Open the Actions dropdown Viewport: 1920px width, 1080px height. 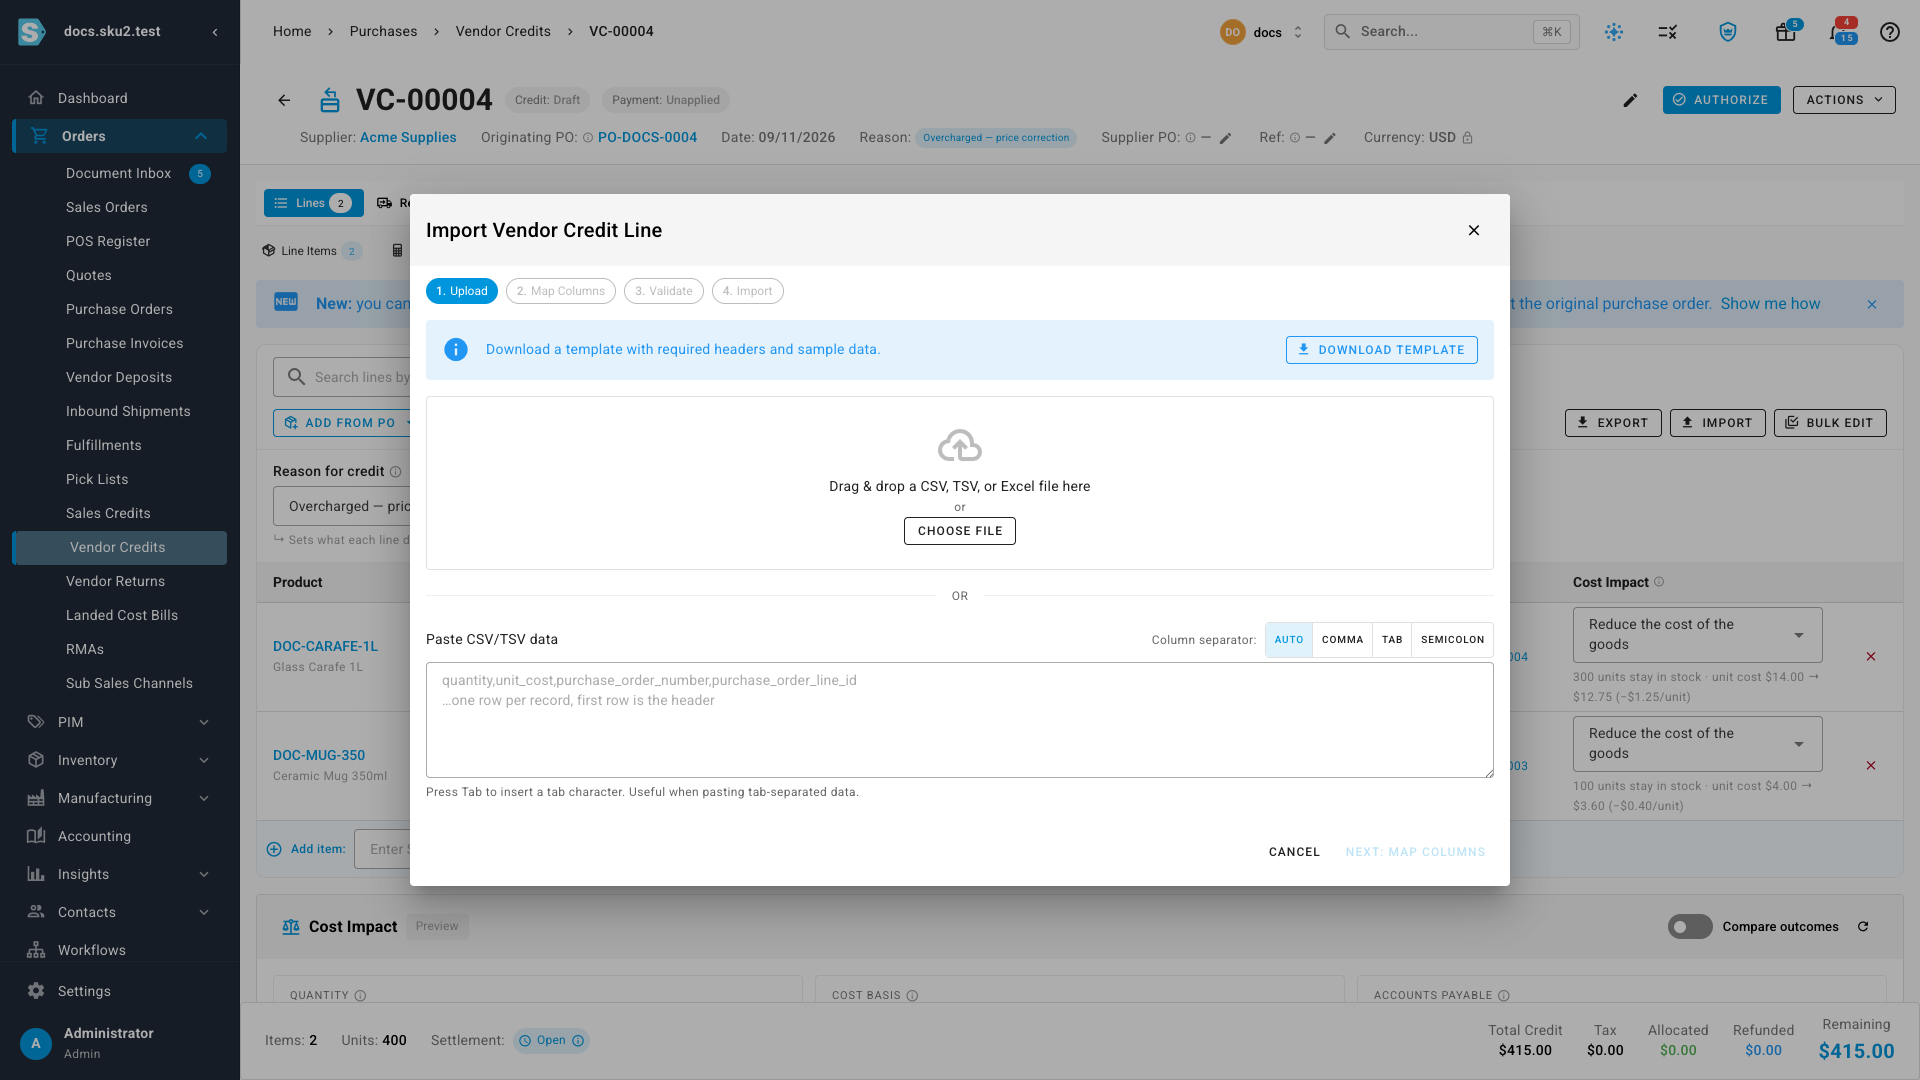[x=1844, y=100]
